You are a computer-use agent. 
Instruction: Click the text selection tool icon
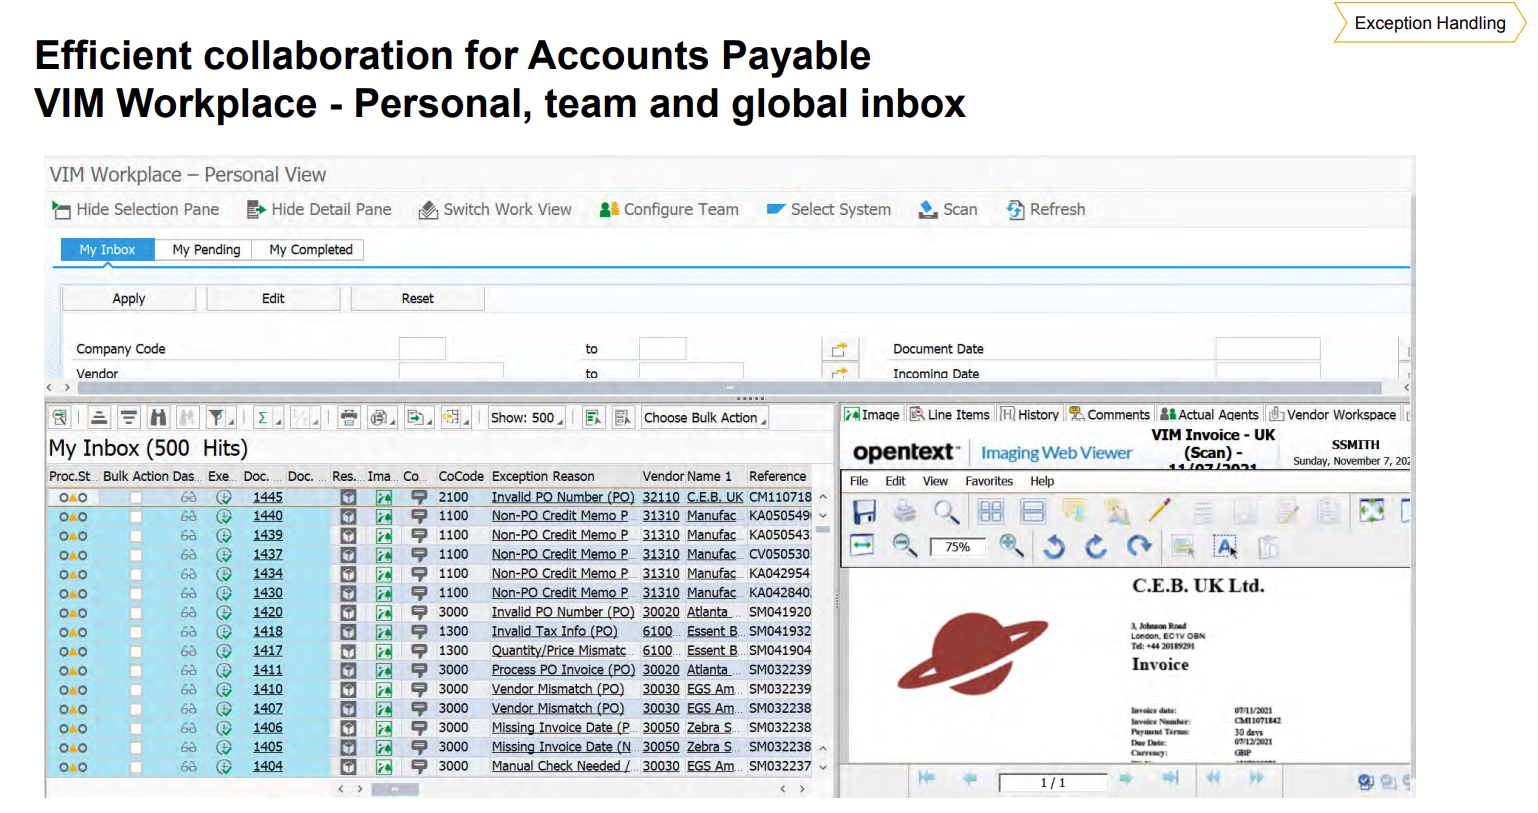point(1225,546)
